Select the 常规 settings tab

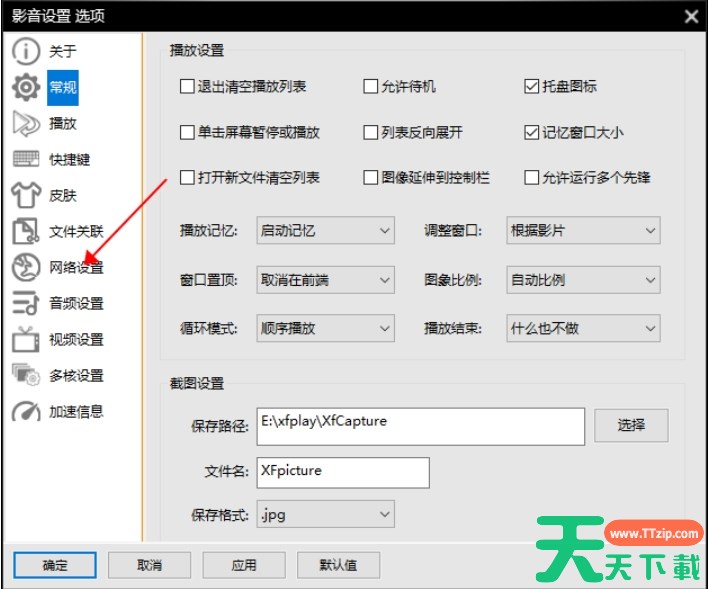tap(63, 87)
